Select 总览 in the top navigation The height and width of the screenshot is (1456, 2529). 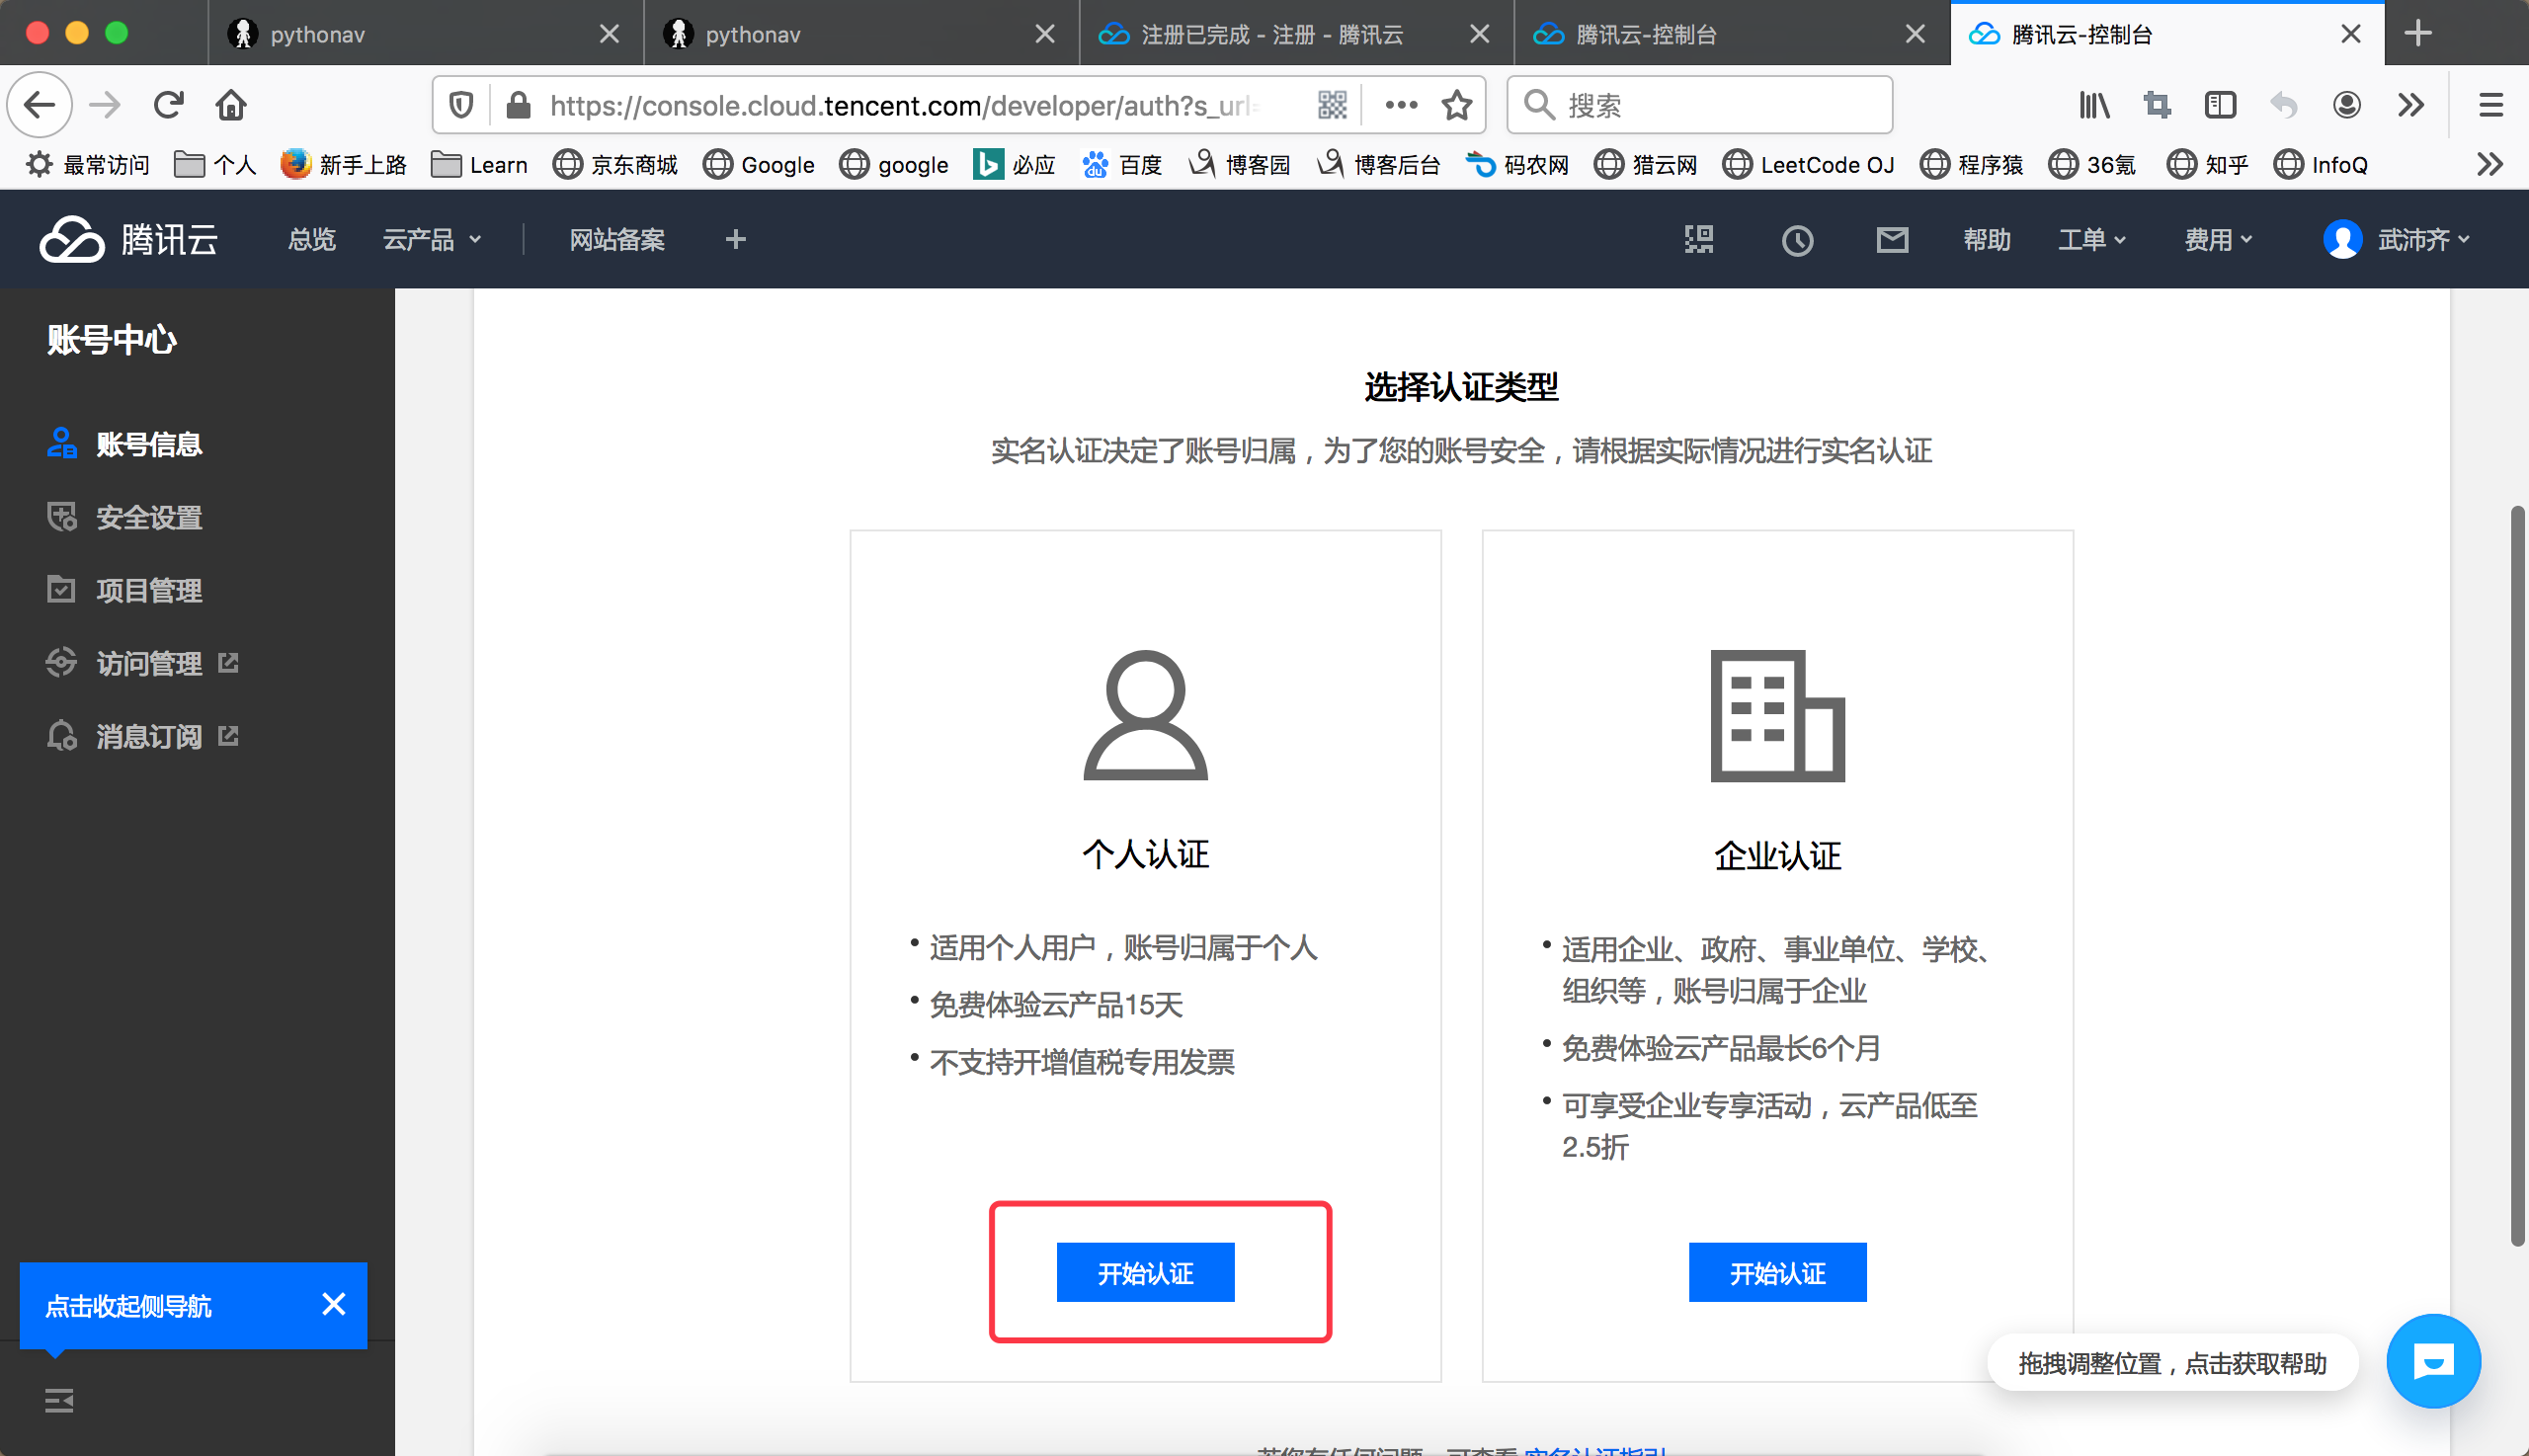tap(312, 240)
